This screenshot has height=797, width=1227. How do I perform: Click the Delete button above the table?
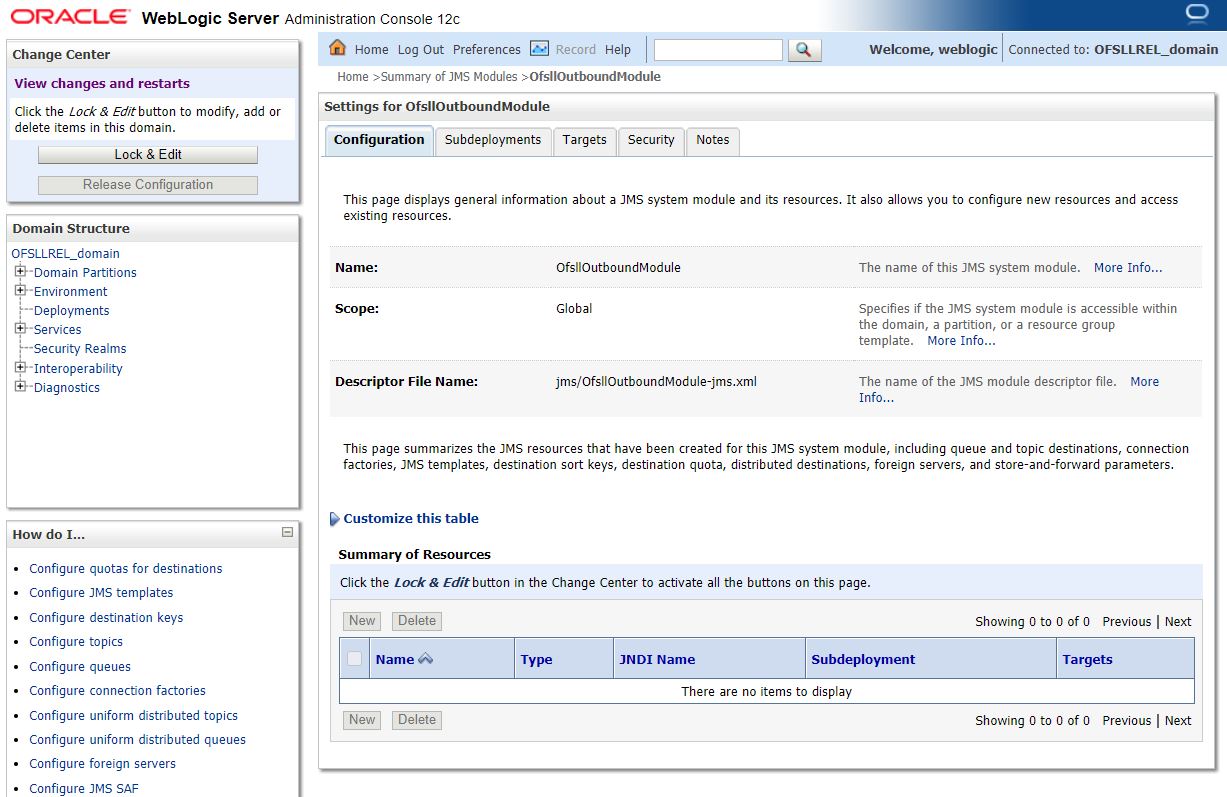(x=417, y=621)
